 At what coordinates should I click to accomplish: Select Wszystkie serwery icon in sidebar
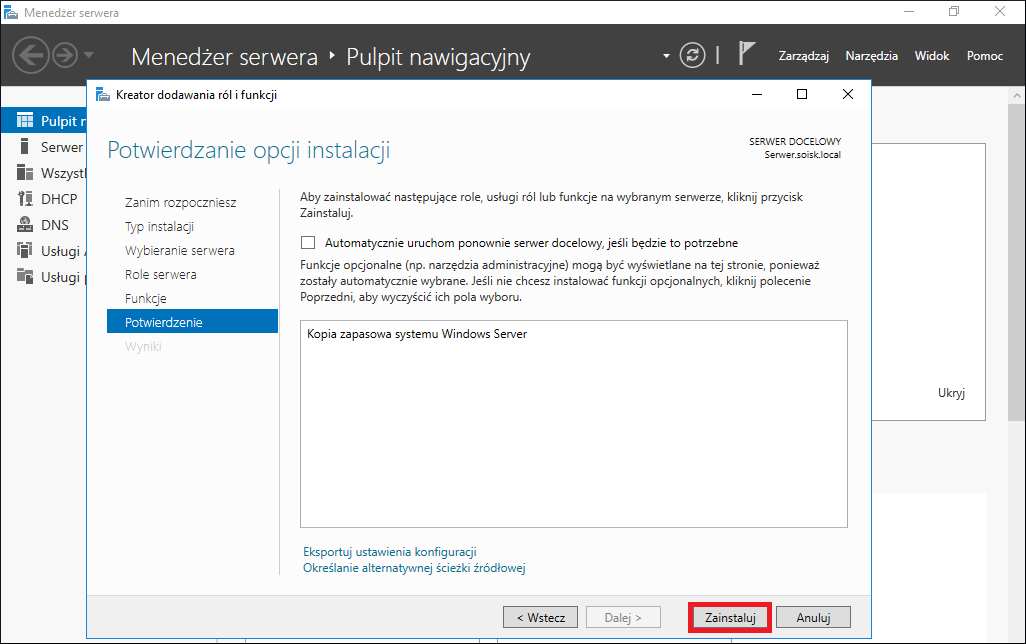click(25, 173)
